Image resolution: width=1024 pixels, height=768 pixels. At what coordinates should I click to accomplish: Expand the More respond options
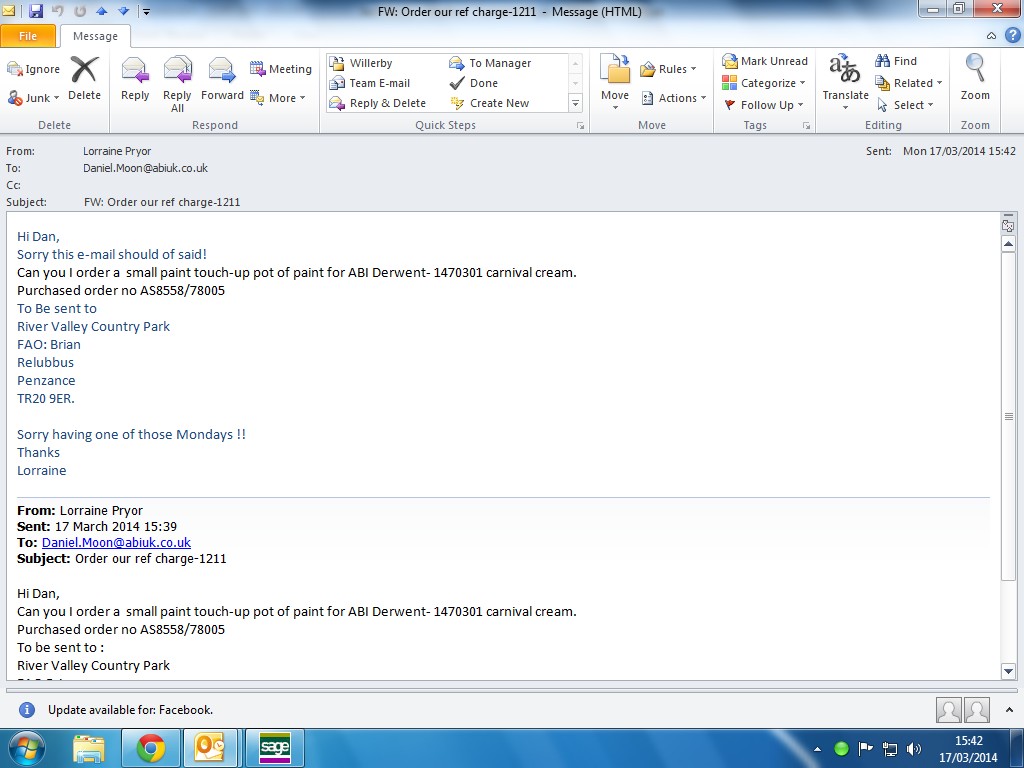point(279,98)
